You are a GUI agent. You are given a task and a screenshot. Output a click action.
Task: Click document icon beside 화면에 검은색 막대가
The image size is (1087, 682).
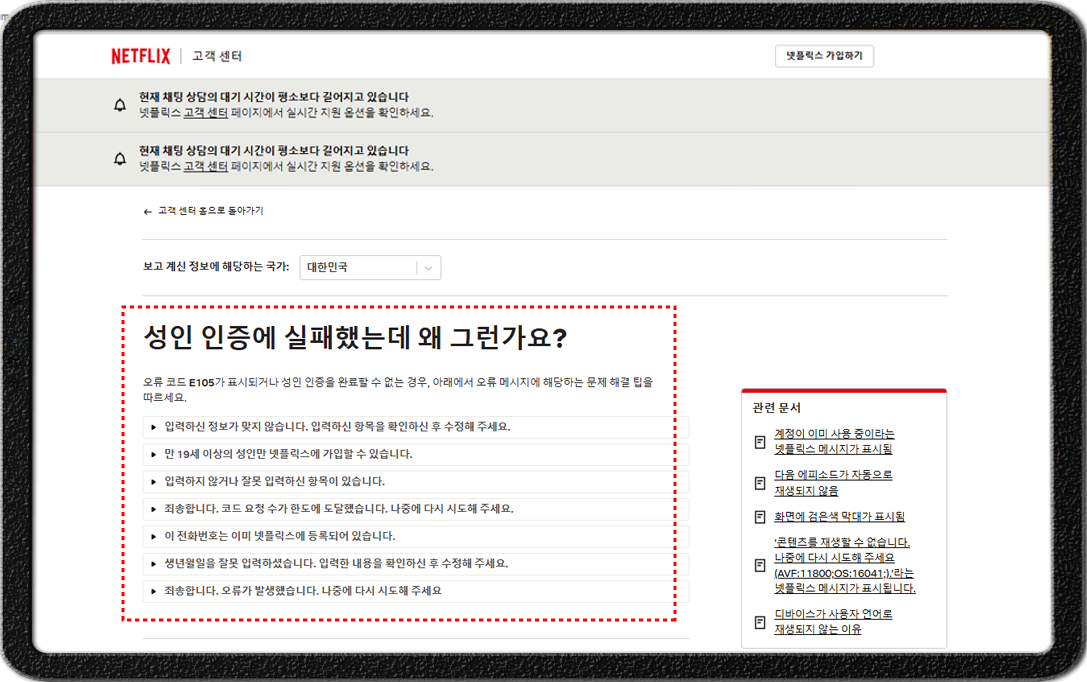coord(760,517)
